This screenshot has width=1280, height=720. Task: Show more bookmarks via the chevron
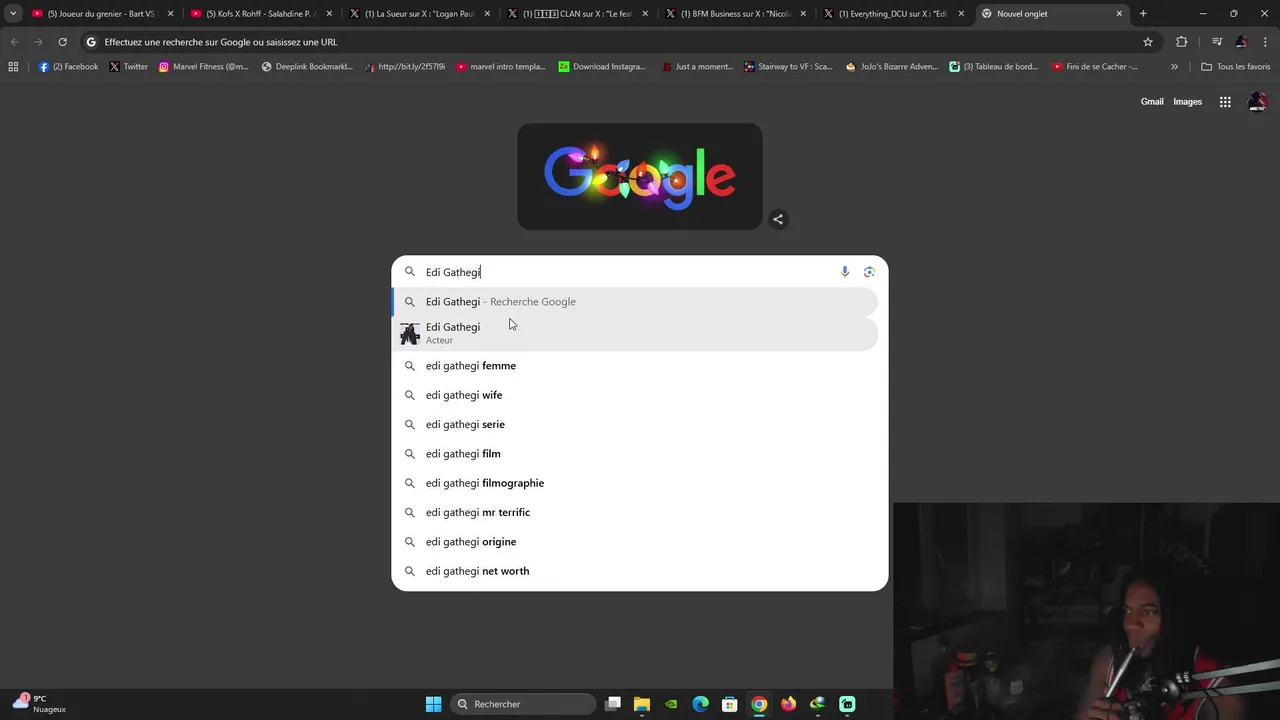pyautogui.click(x=1174, y=66)
